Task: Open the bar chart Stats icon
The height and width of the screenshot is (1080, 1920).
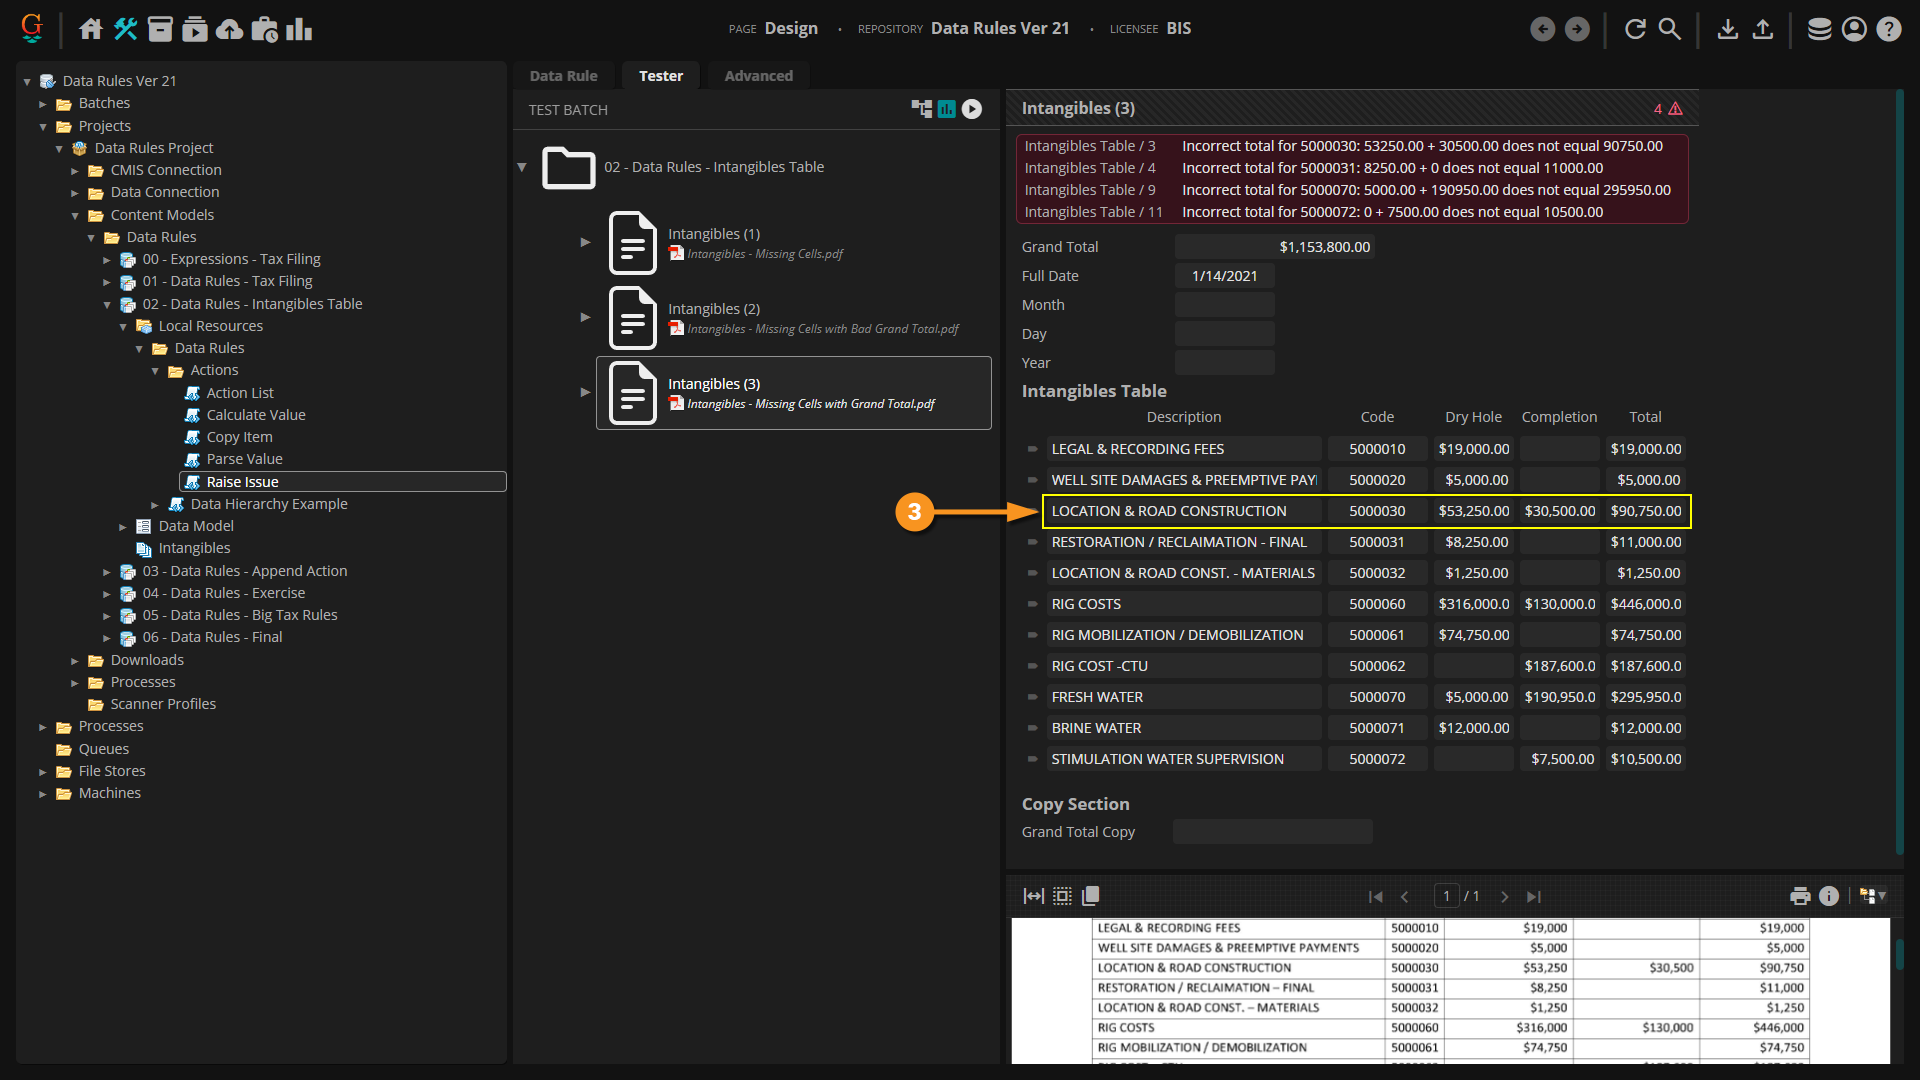Action: pyautogui.click(x=299, y=29)
